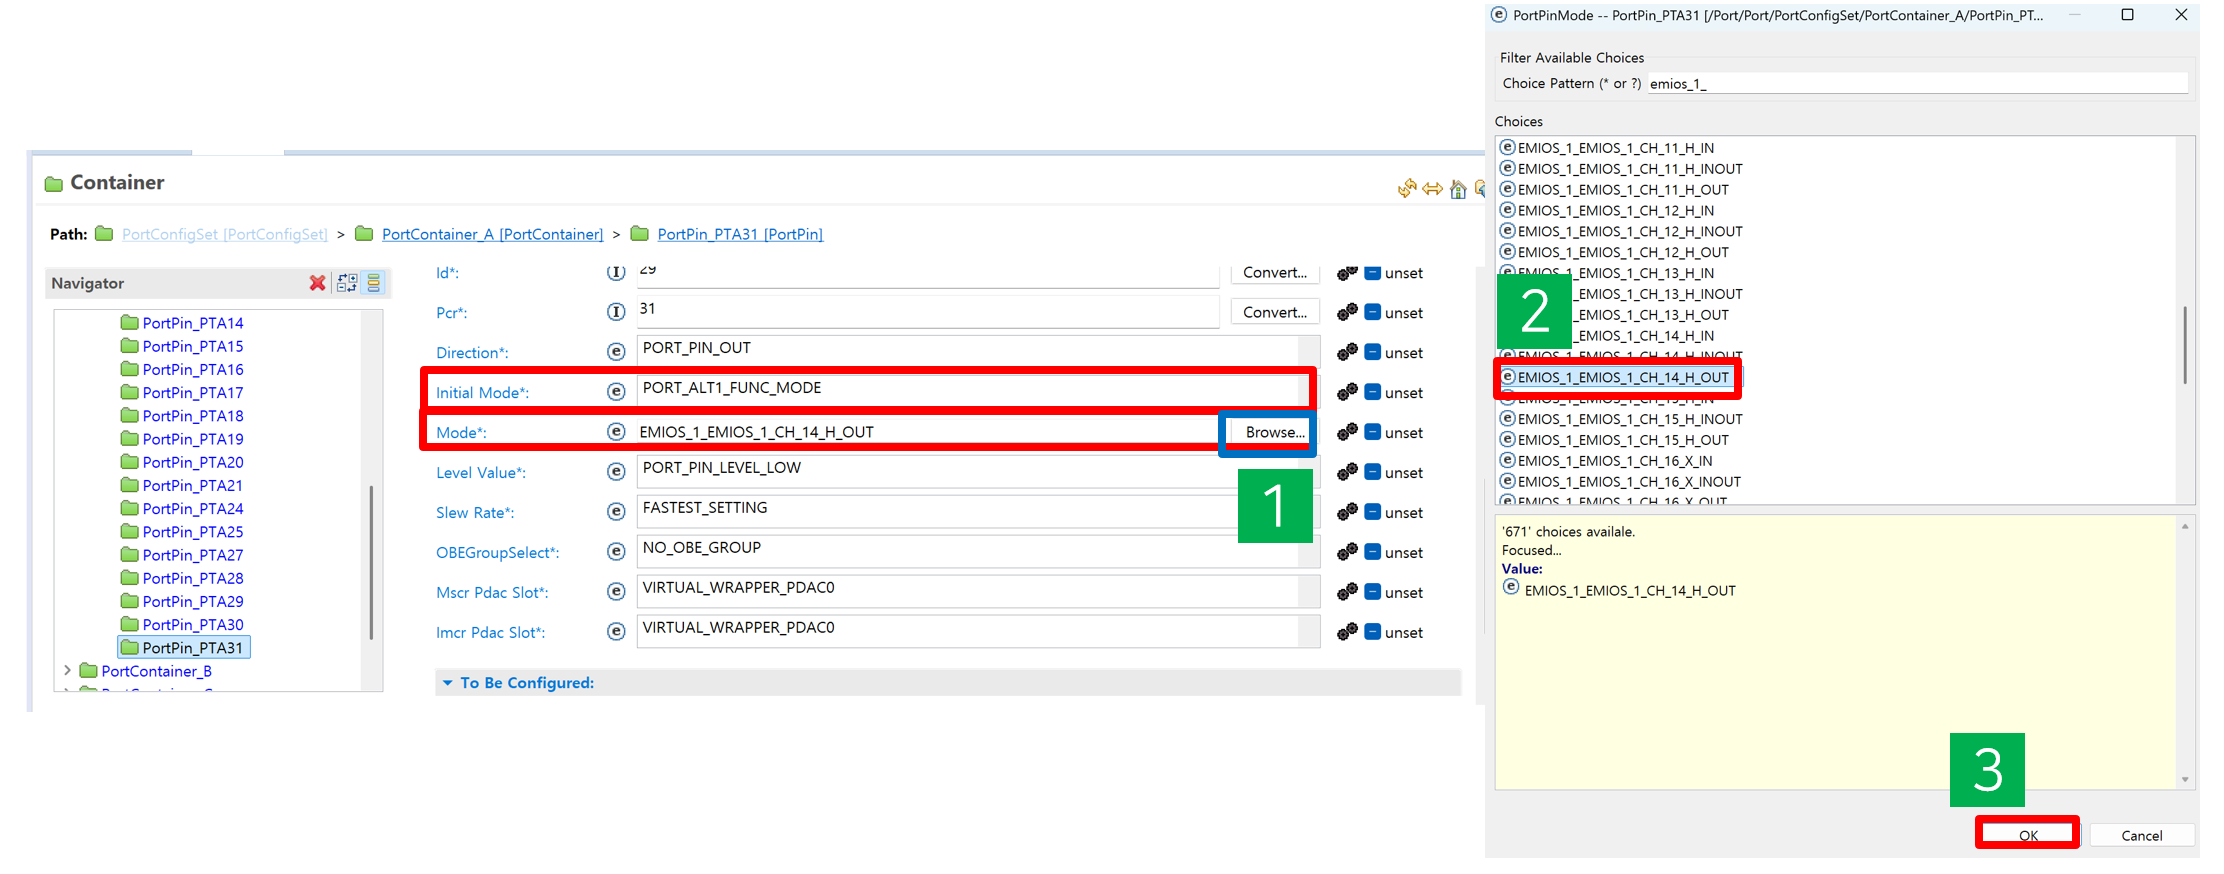Toggle the blue unset box for Mode

tap(1373, 432)
